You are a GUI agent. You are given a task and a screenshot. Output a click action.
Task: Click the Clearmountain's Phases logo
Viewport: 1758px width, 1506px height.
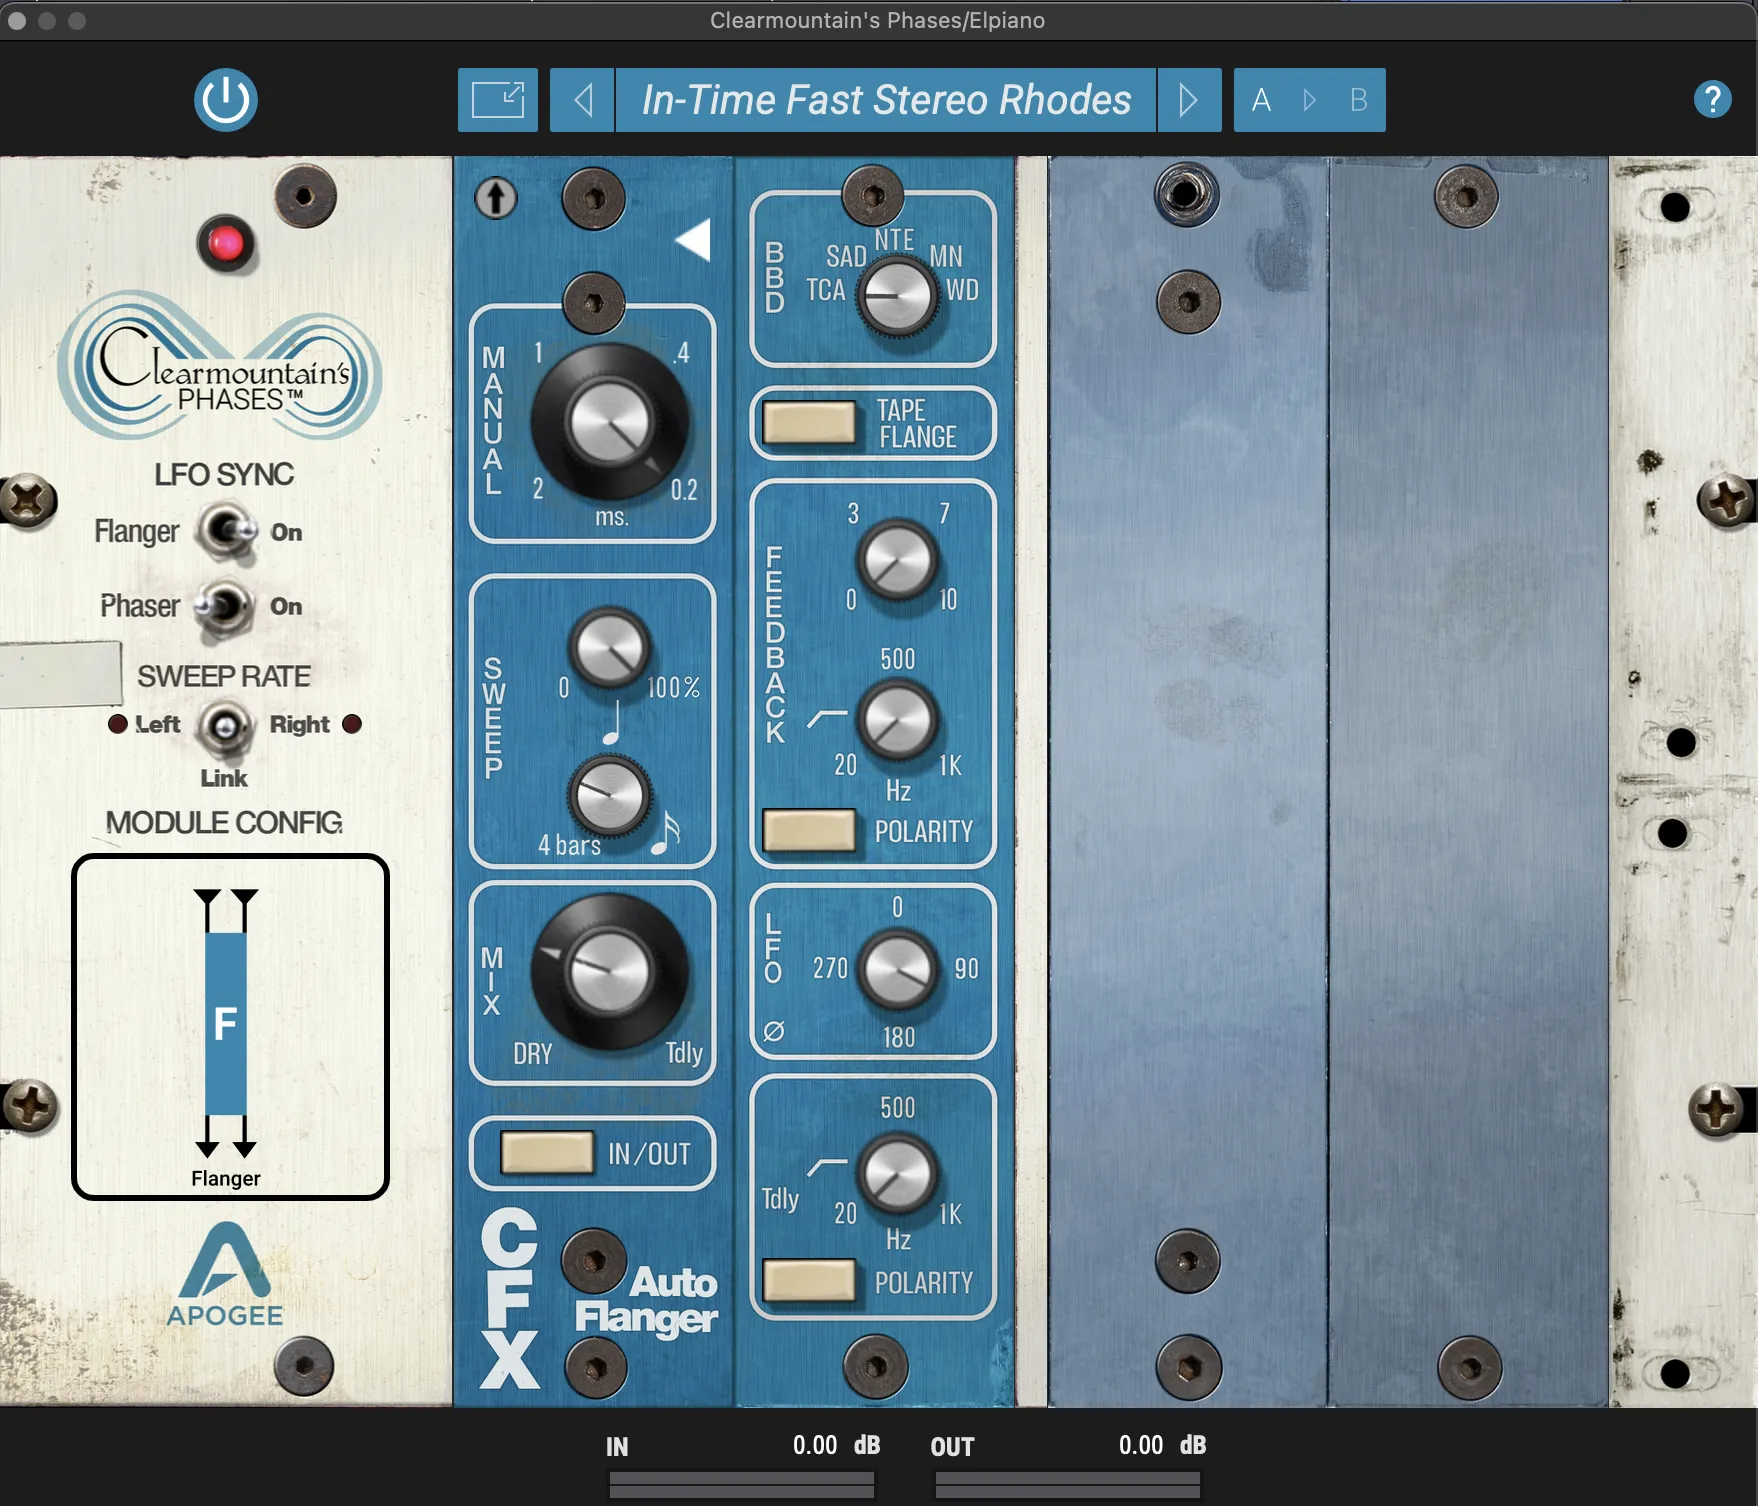[x=220, y=365]
